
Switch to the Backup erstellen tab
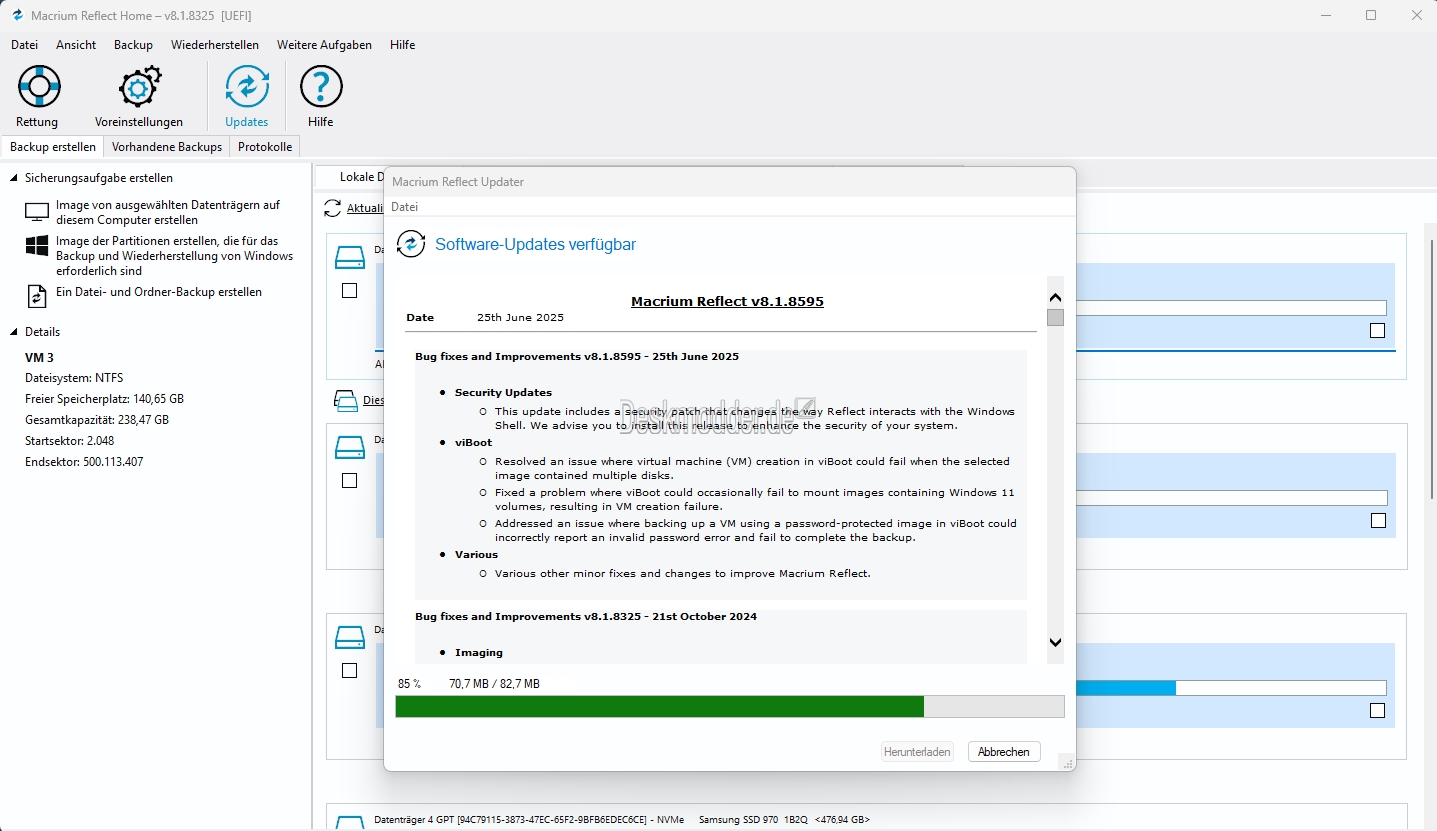pos(53,147)
